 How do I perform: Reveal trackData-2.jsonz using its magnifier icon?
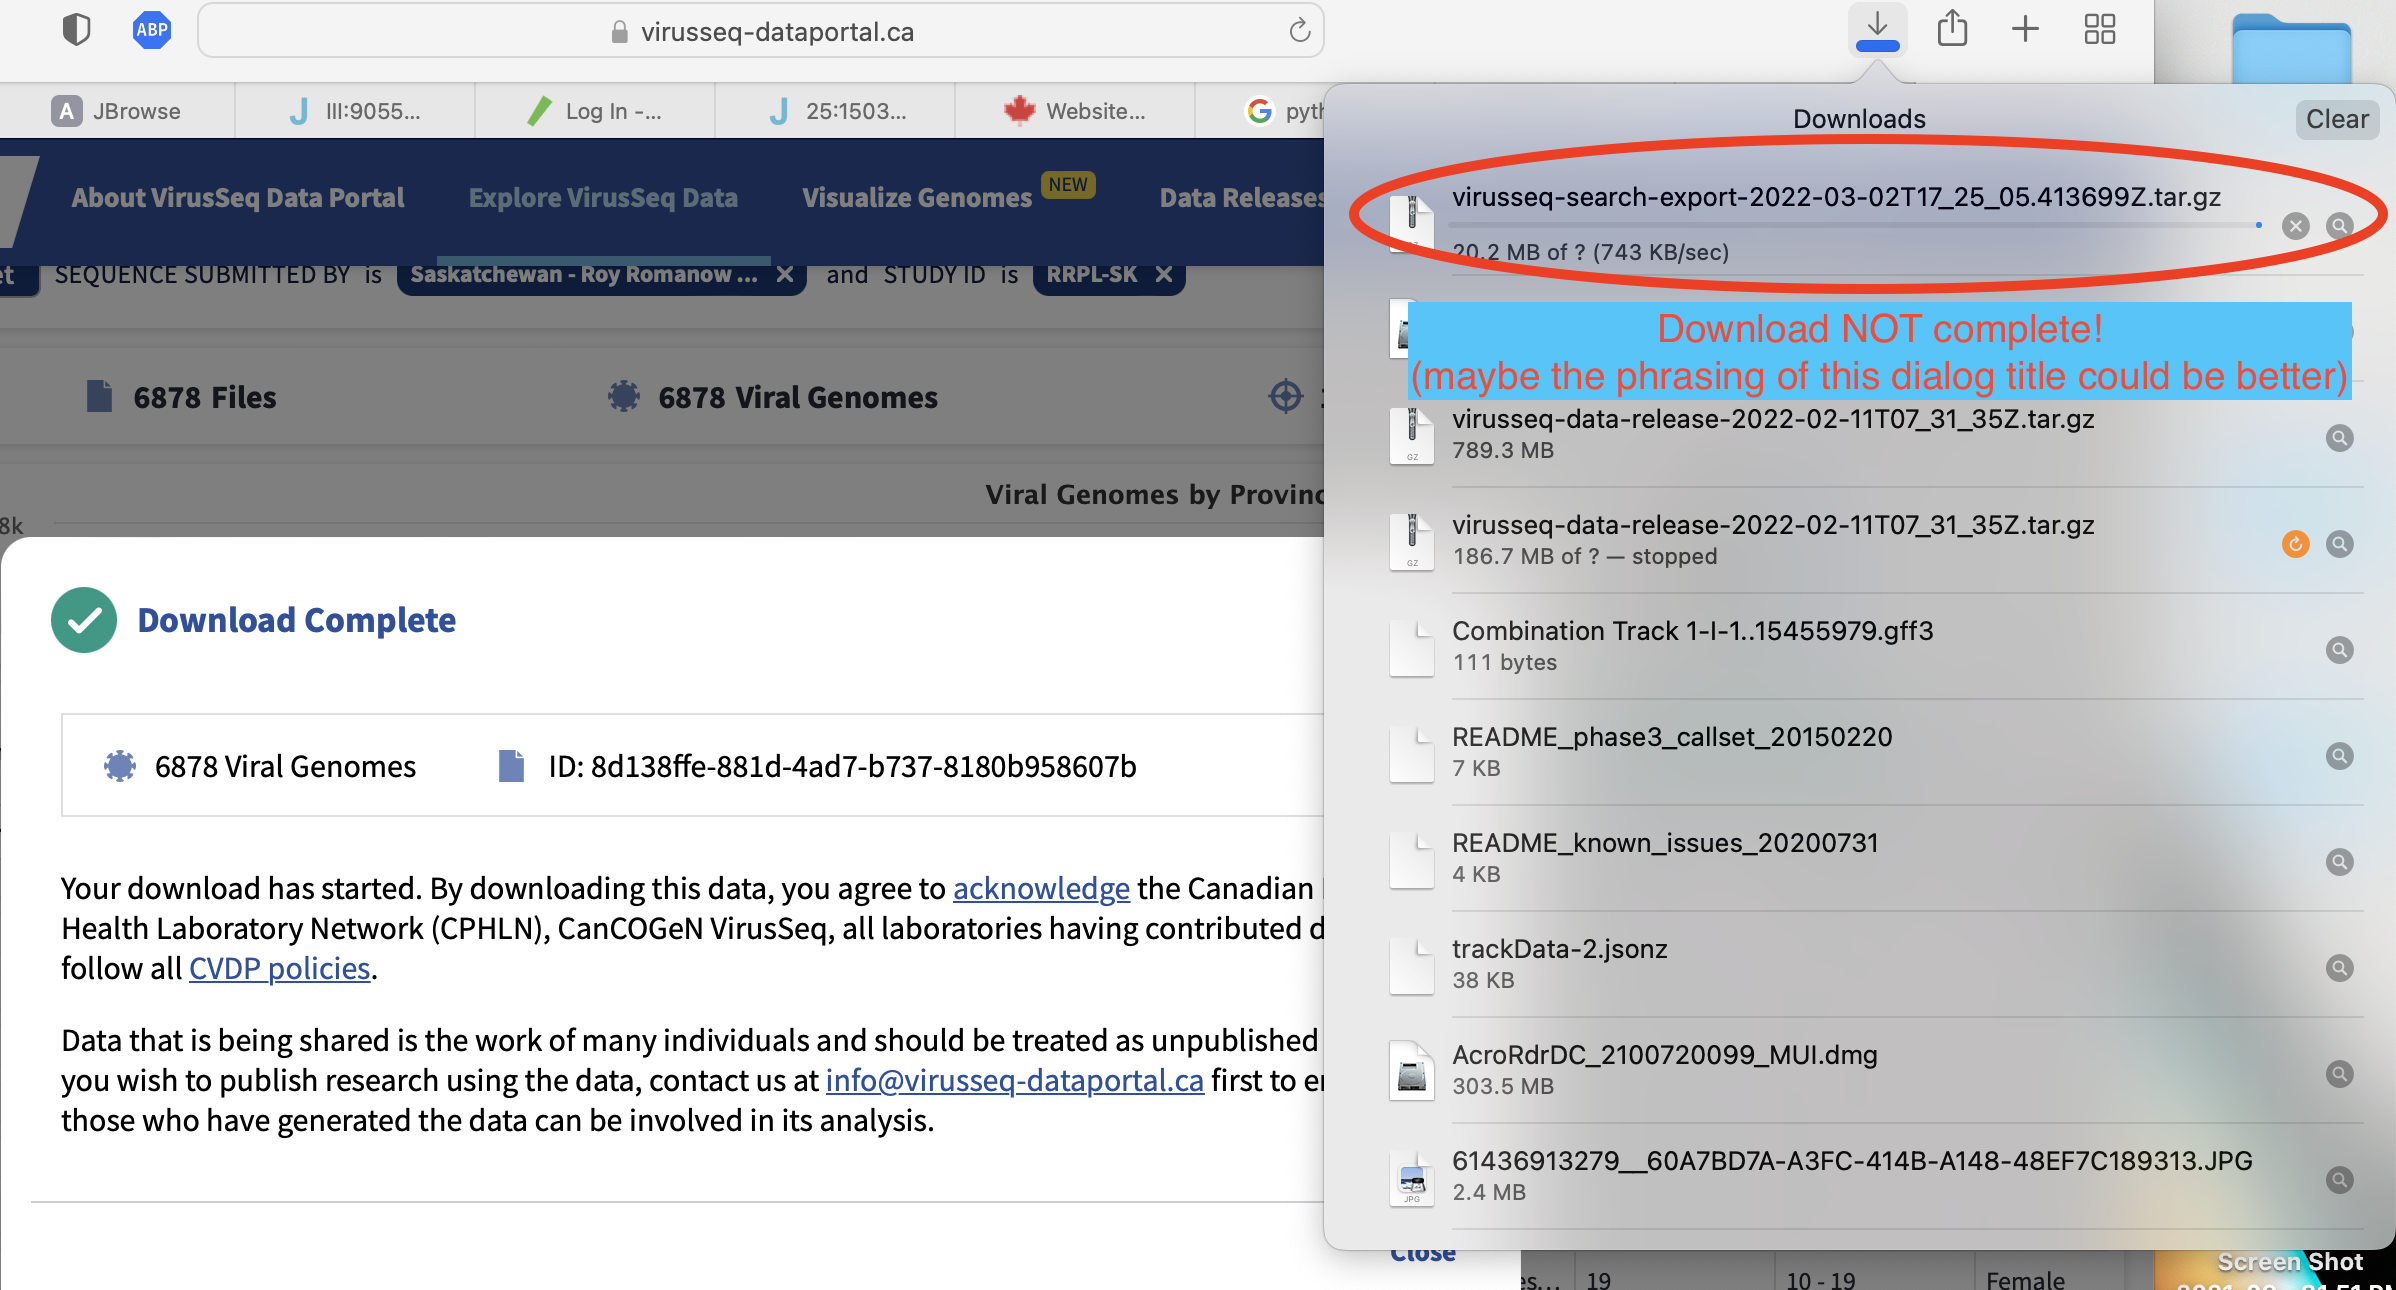[x=2340, y=967]
